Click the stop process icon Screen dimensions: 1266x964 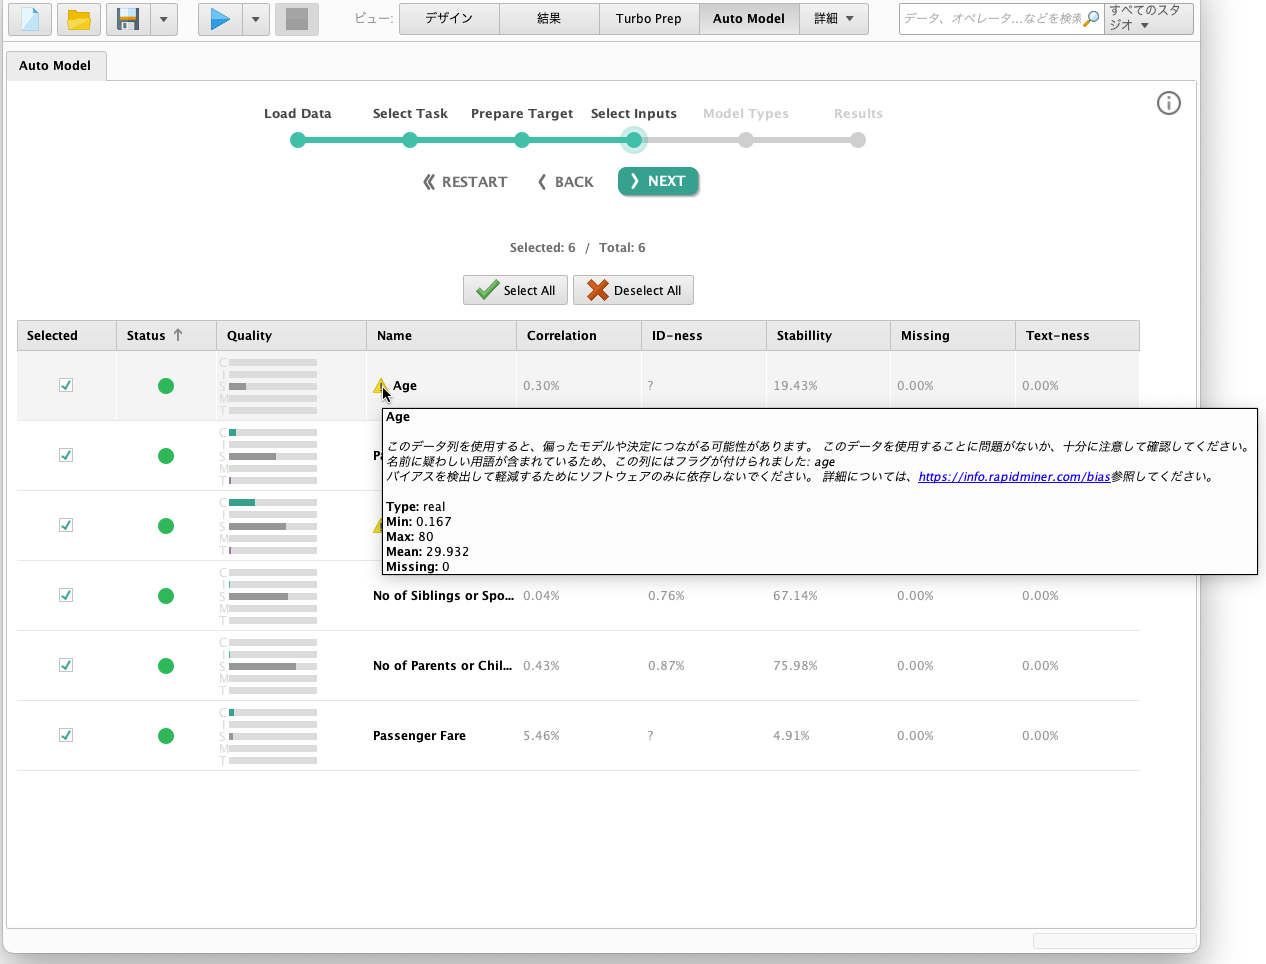point(297,19)
